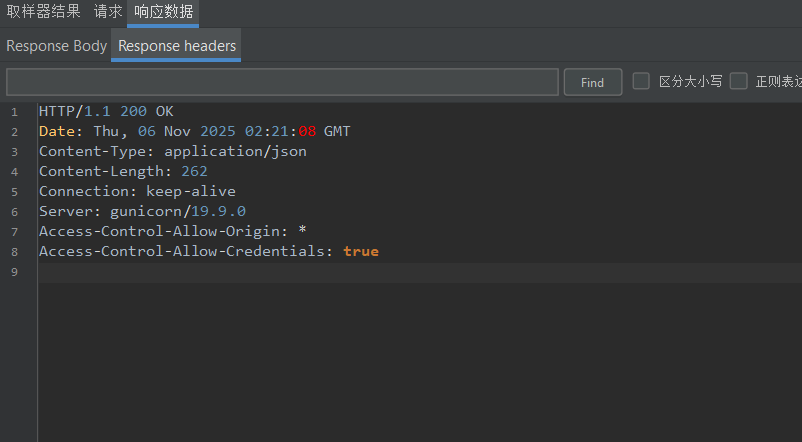
Task: Click line number 9 in the gutter
Action: tap(15, 272)
